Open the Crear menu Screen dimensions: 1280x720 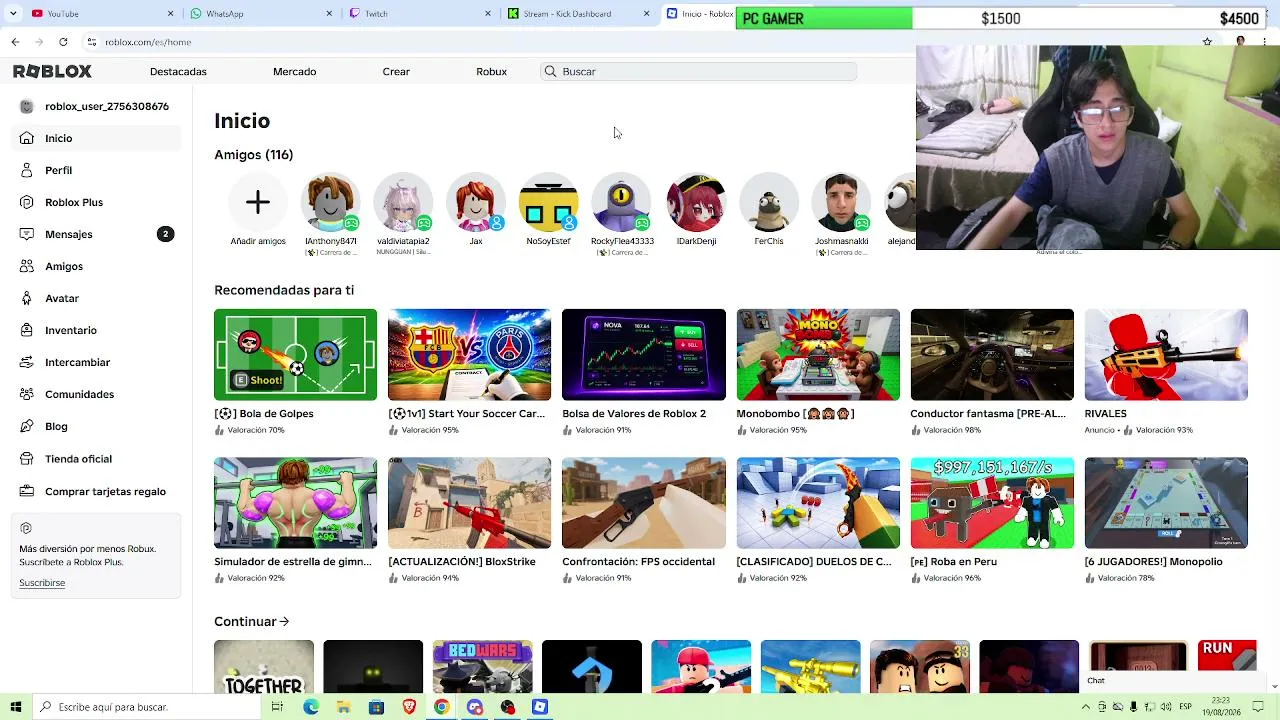coord(396,72)
